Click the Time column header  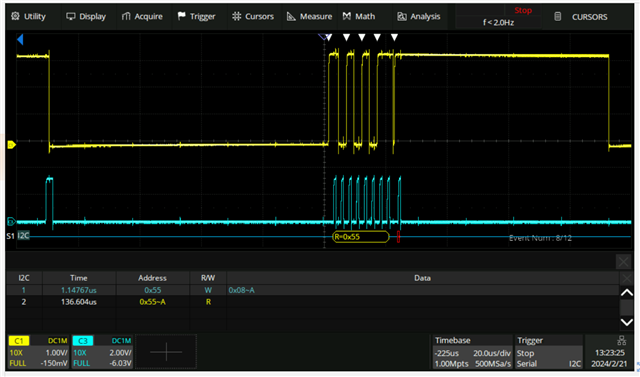[79, 278]
